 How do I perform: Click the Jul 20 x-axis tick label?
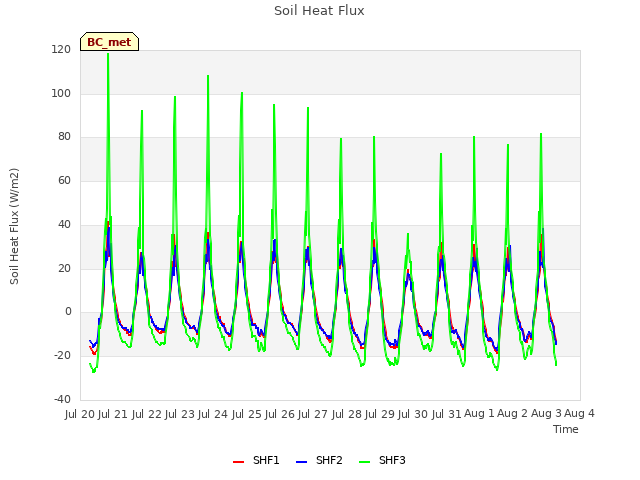click(x=80, y=414)
